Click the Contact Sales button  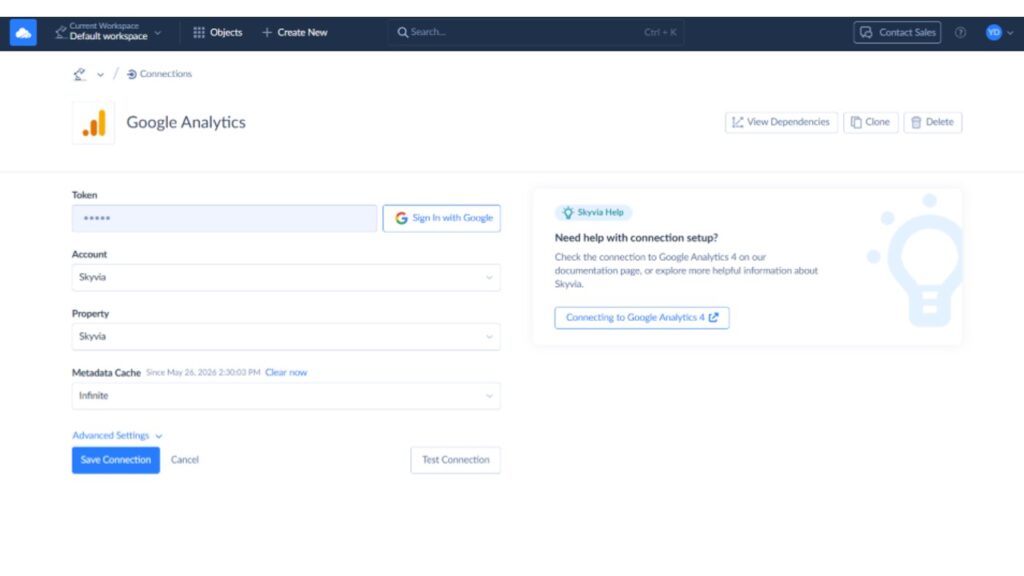(897, 32)
